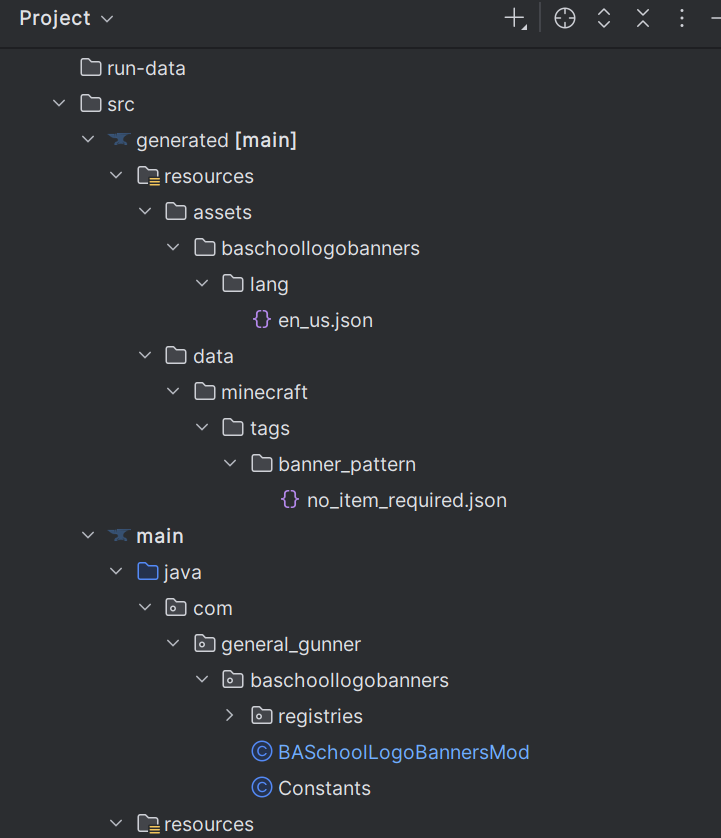721x838 pixels.
Task: Select the "banner_pattern" label
Action: click(347, 465)
